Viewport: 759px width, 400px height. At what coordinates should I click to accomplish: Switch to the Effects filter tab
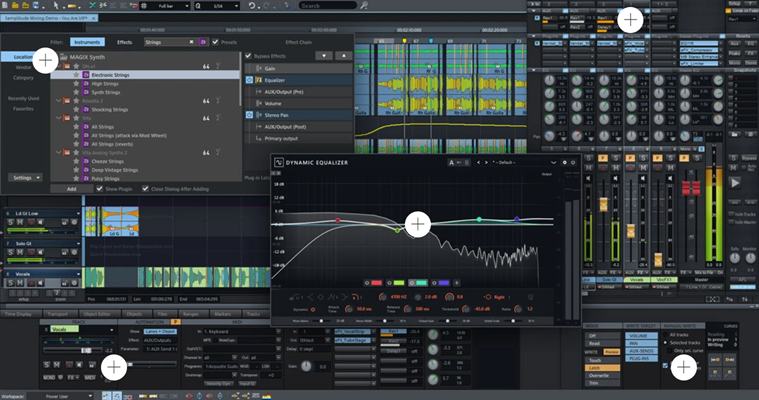click(124, 42)
